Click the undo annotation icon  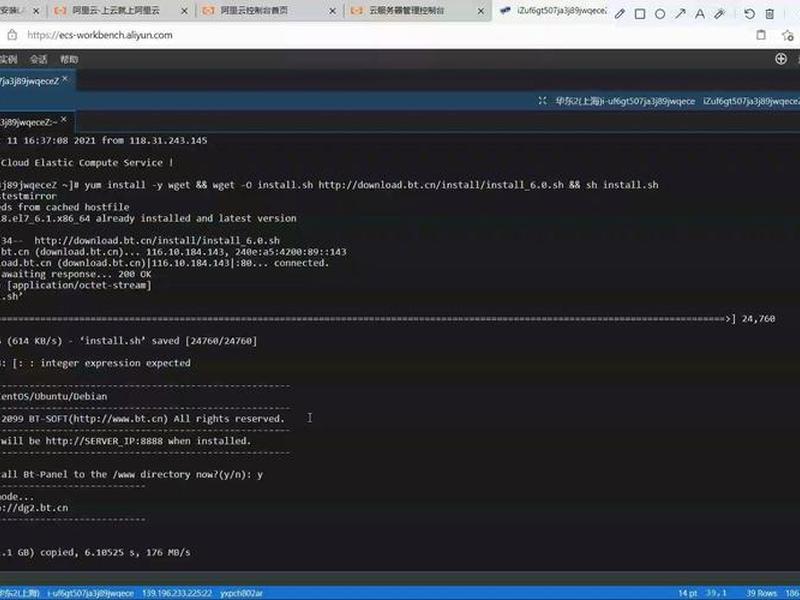pyautogui.click(x=749, y=14)
